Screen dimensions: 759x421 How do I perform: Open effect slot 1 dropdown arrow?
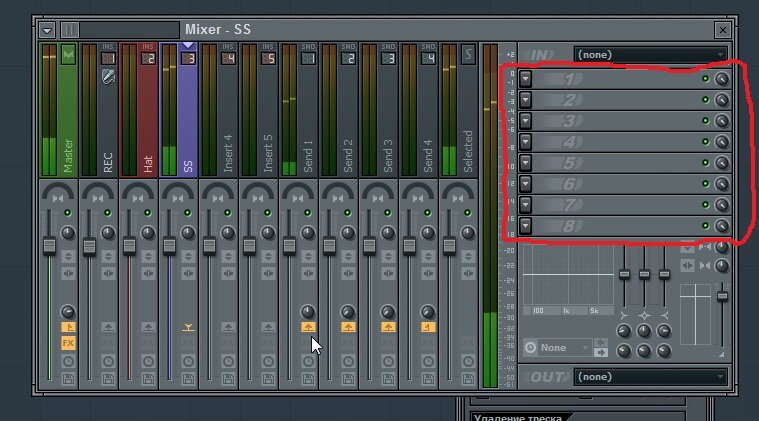(526, 79)
